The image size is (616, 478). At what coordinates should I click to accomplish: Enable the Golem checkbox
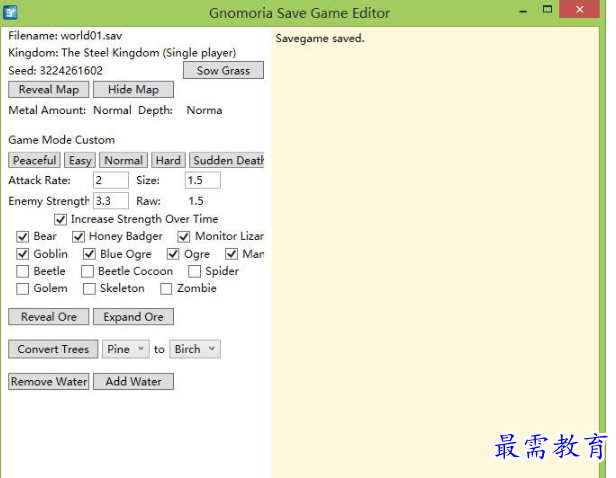pos(22,289)
